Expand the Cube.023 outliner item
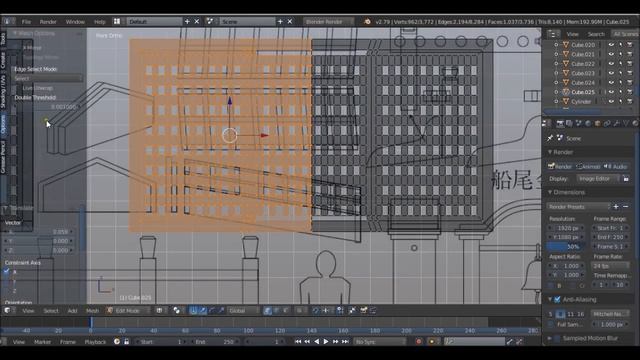Screen dimensions: 640x360 pyautogui.click(x=556, y=73)
